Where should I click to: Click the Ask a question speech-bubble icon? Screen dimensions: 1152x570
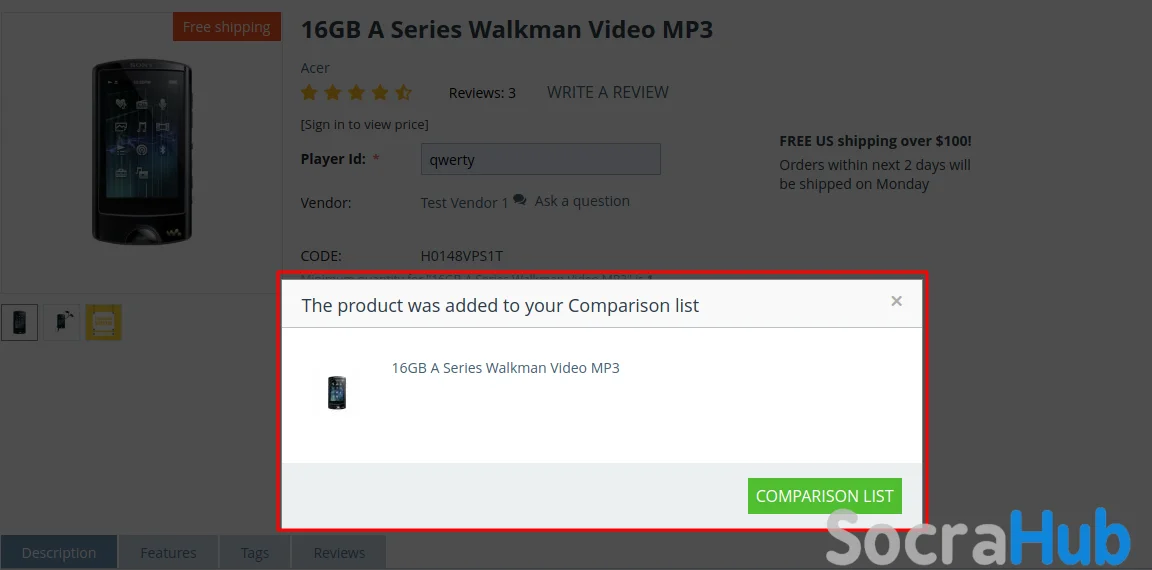[x=519, y=200]
